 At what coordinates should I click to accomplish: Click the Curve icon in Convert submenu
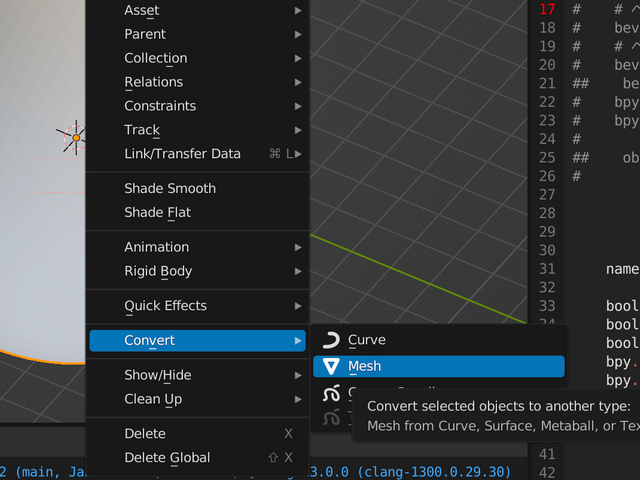(x=332, y=341)
